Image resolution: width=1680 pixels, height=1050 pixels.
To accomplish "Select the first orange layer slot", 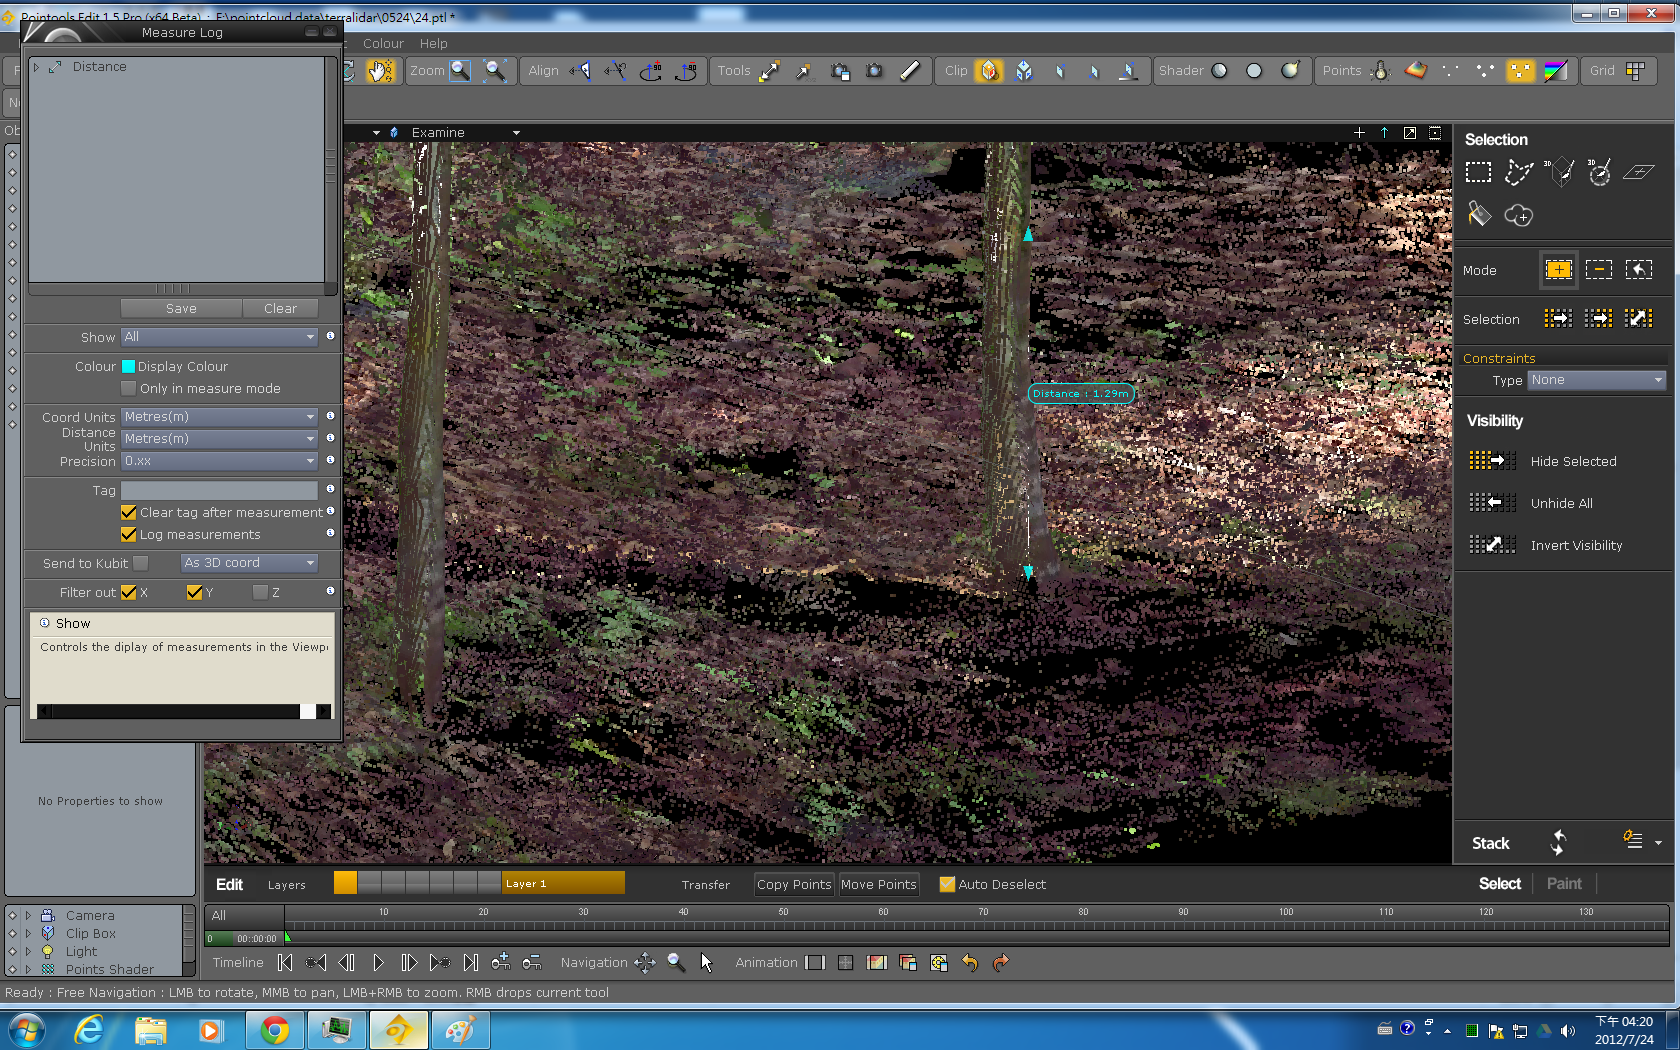I will coord(345,883).
